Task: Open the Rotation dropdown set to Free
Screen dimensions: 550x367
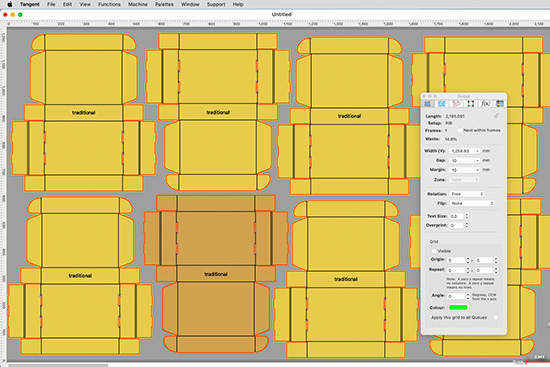Action: point(467,194)
